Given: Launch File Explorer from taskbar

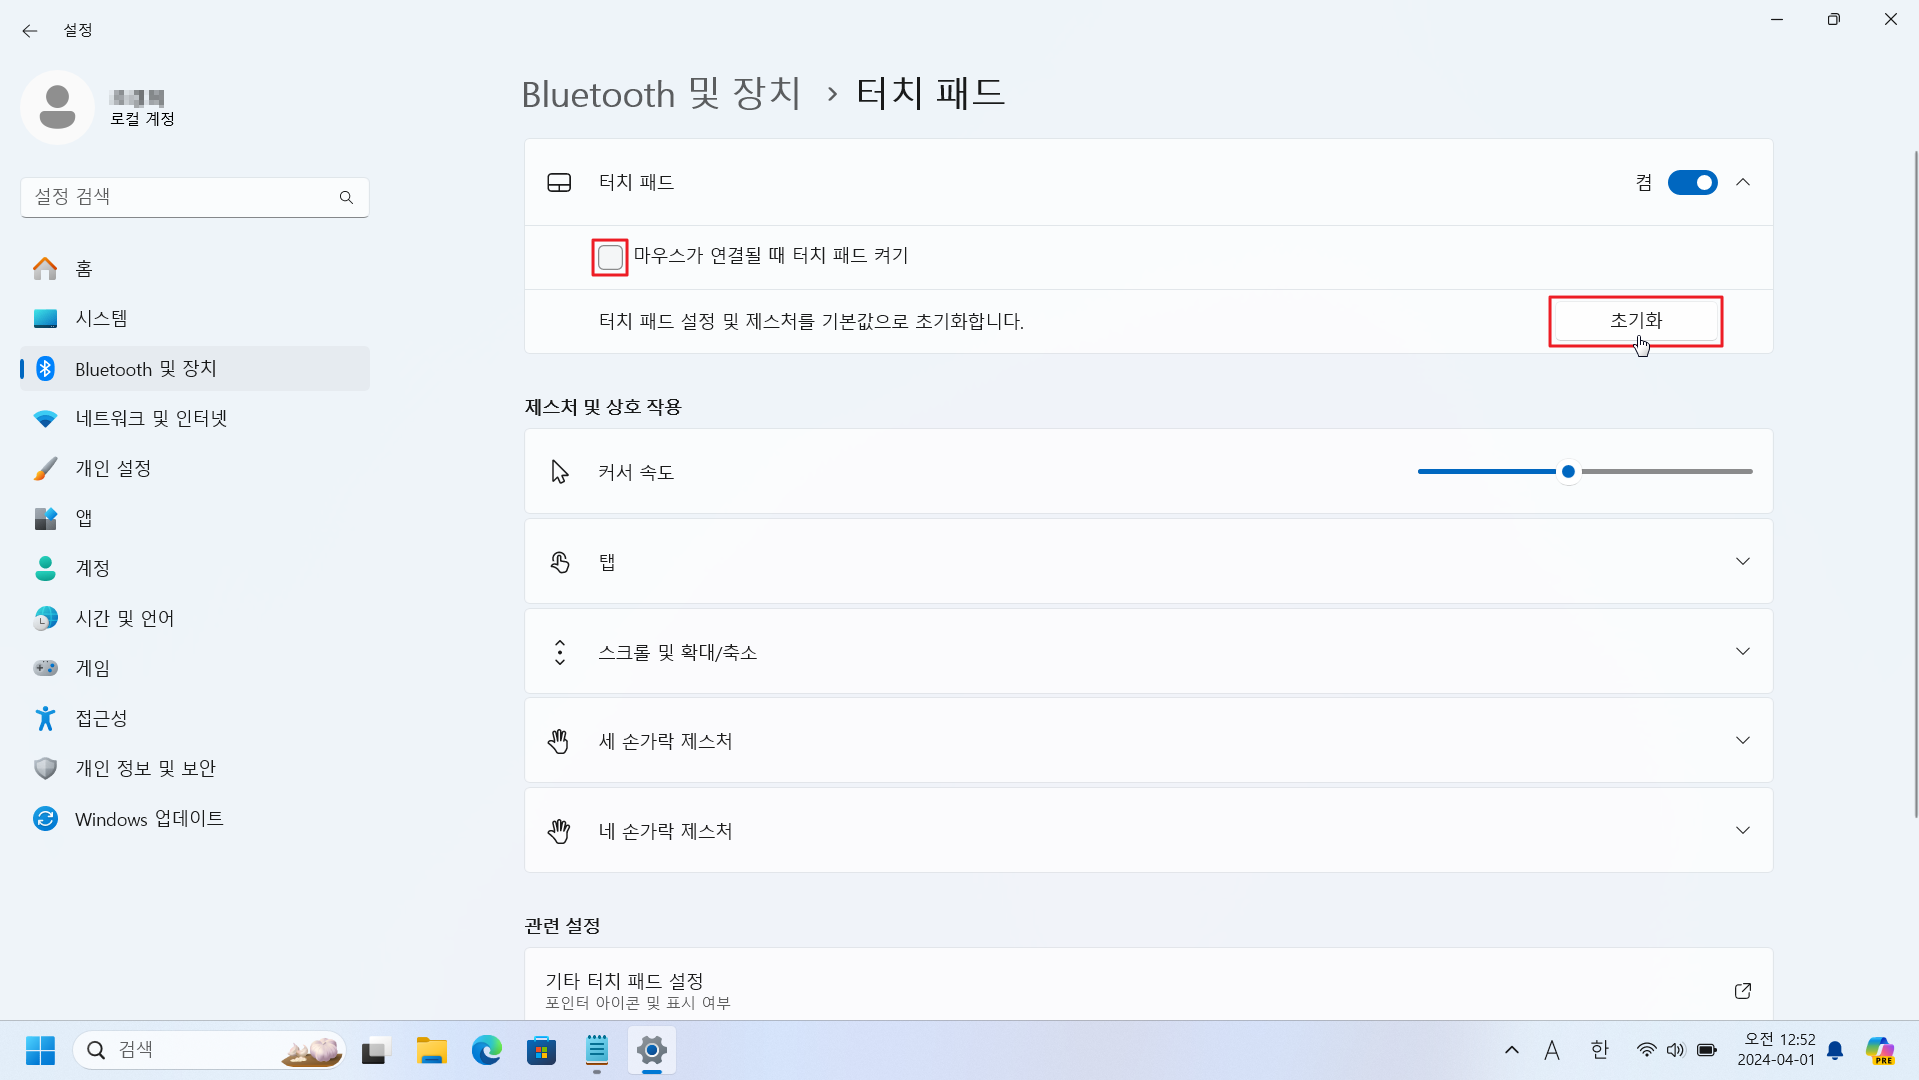Looking at the screenshot, I should coord(432,1050).
